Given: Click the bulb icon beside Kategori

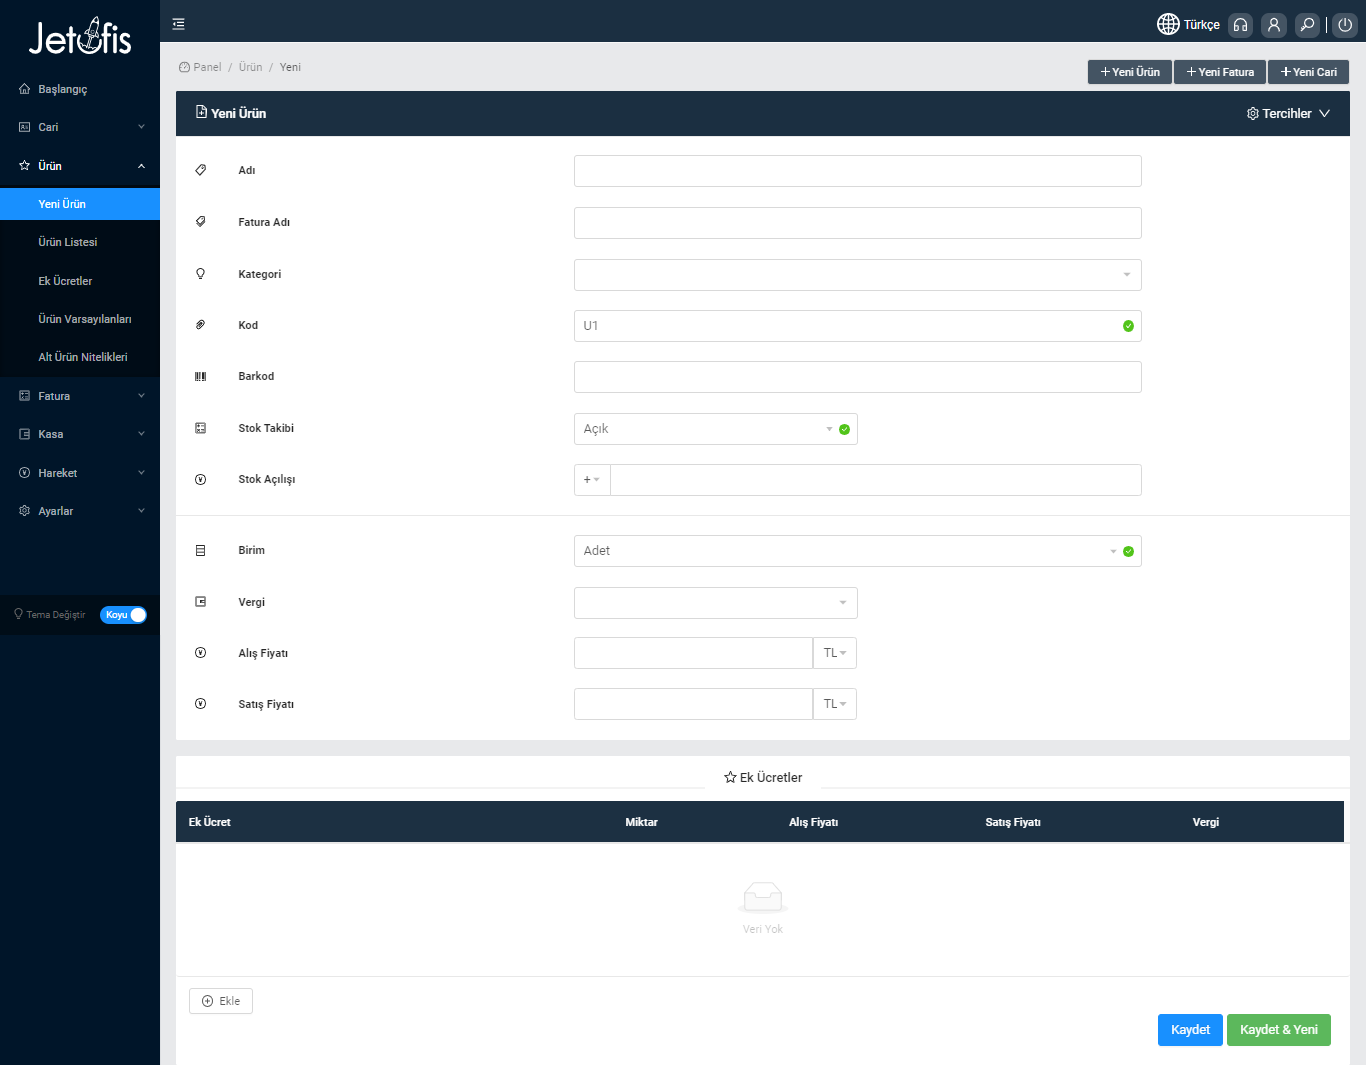Looking at the screenshot, I should (x=200, y=274).
